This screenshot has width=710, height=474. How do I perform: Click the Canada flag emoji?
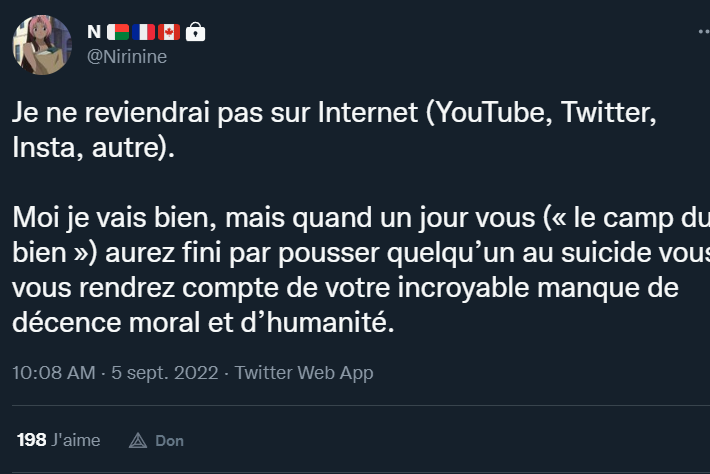tap(169, 33)
